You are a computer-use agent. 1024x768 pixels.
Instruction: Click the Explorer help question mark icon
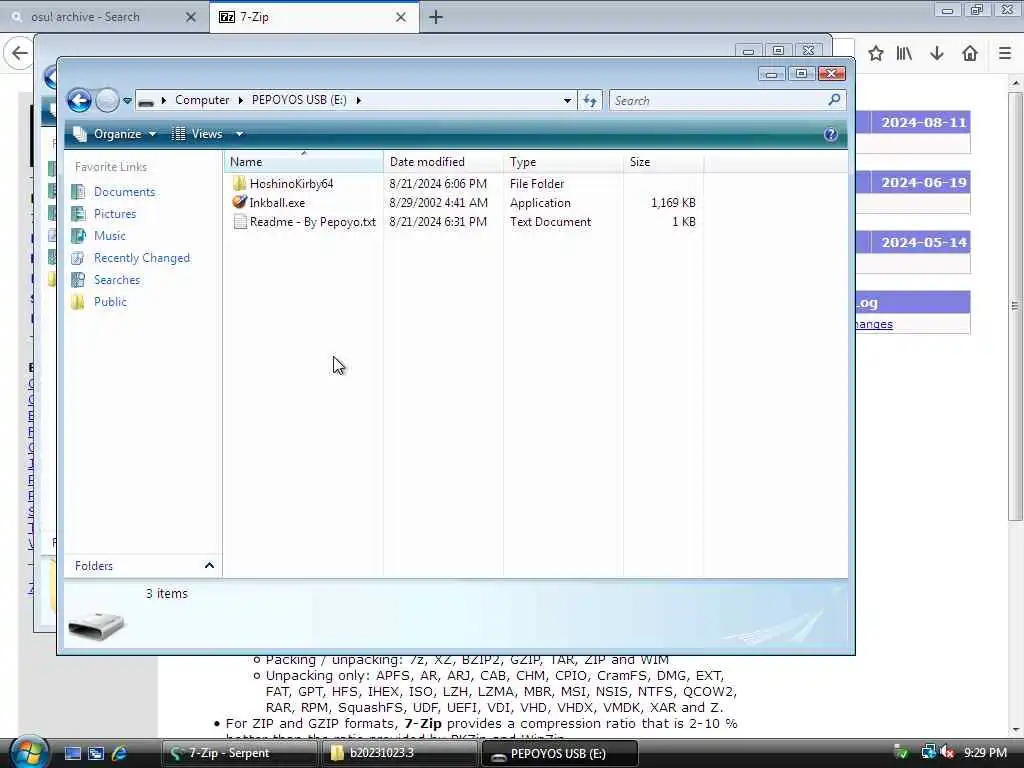click(x=831, y=134)
